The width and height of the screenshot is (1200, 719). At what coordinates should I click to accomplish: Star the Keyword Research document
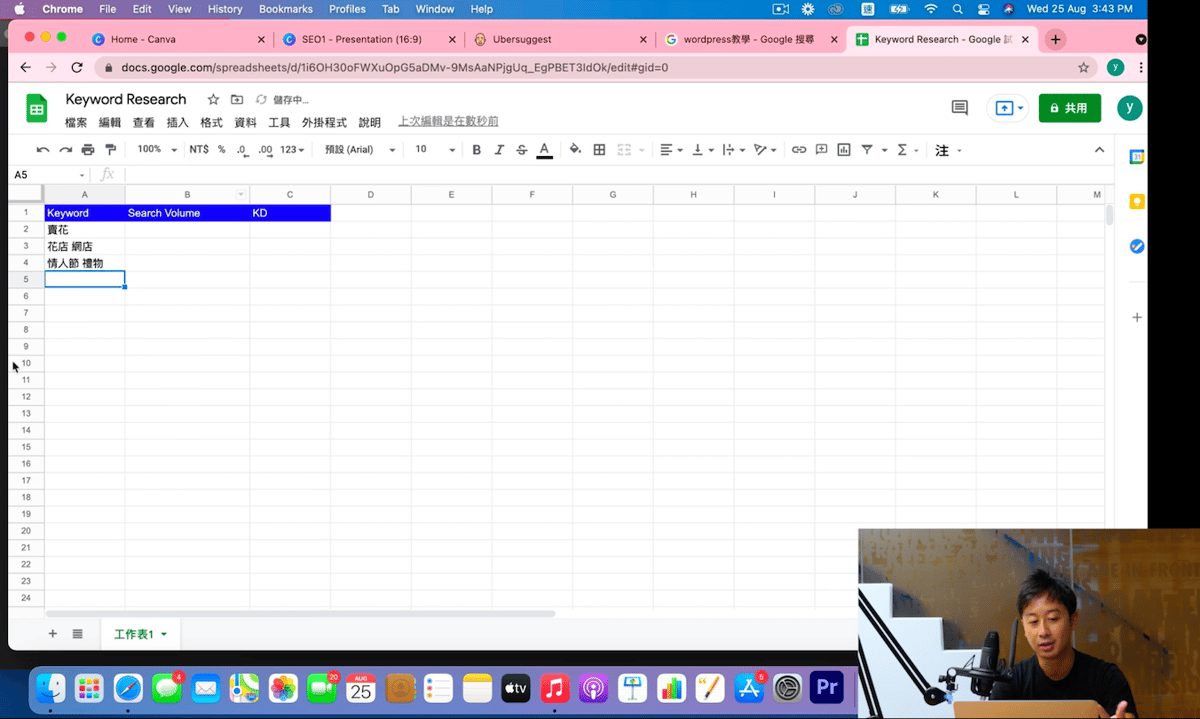213,100
